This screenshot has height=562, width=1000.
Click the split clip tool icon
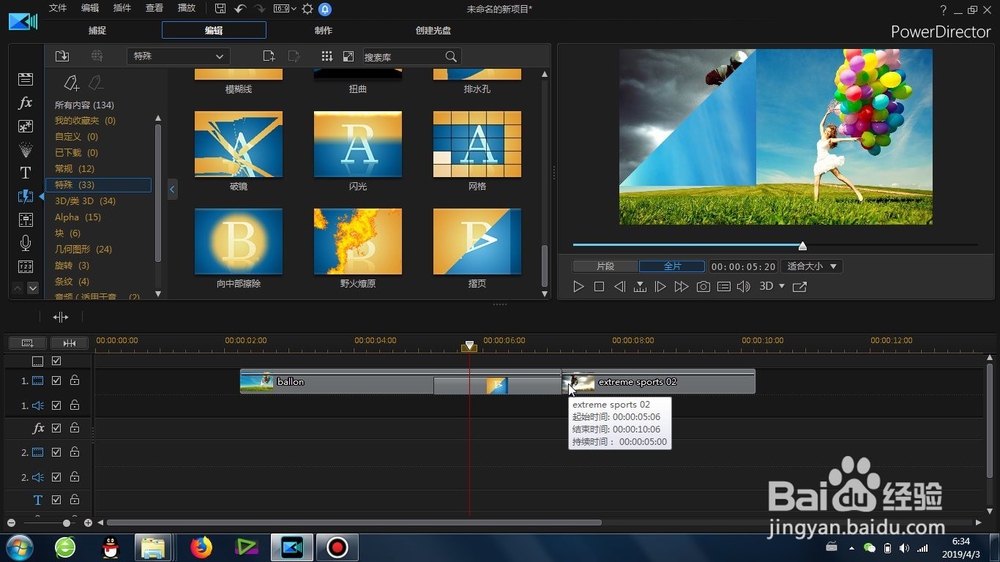(x=61, y=317)
